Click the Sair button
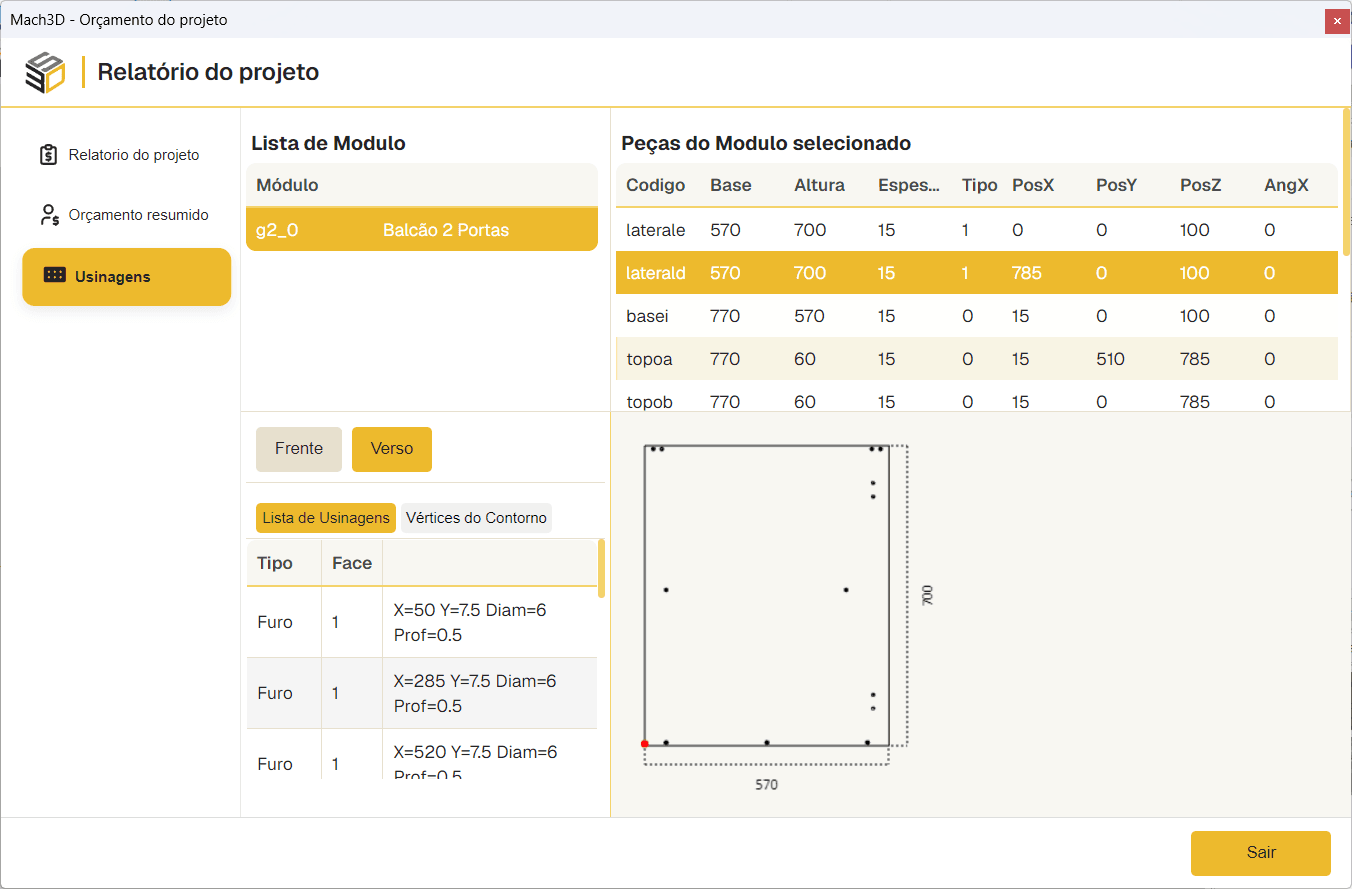Image resolution: width=1352 pixels, height=889 pixels. [x=1261, y=853]
